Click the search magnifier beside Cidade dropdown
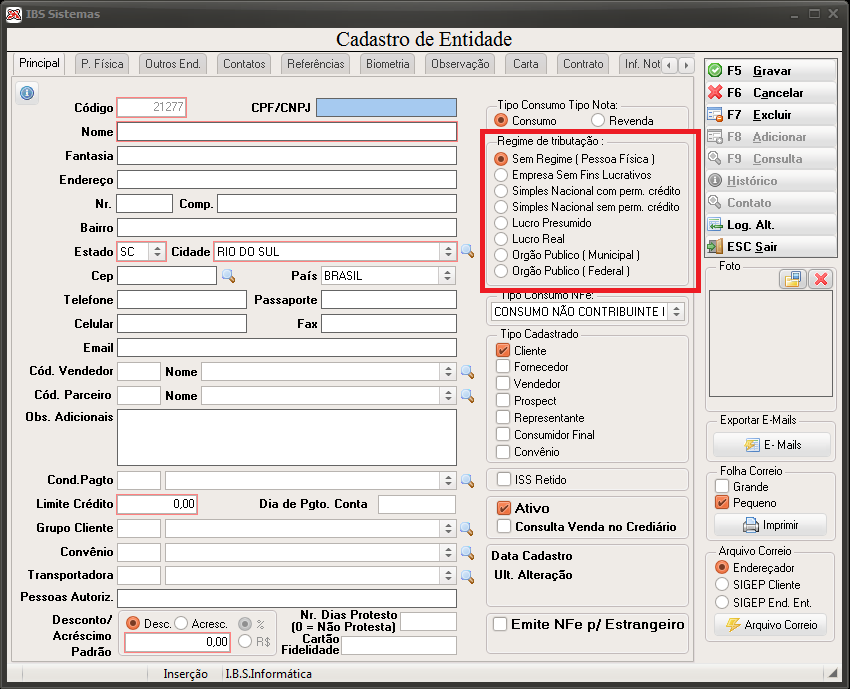 [x=467, y=252]
